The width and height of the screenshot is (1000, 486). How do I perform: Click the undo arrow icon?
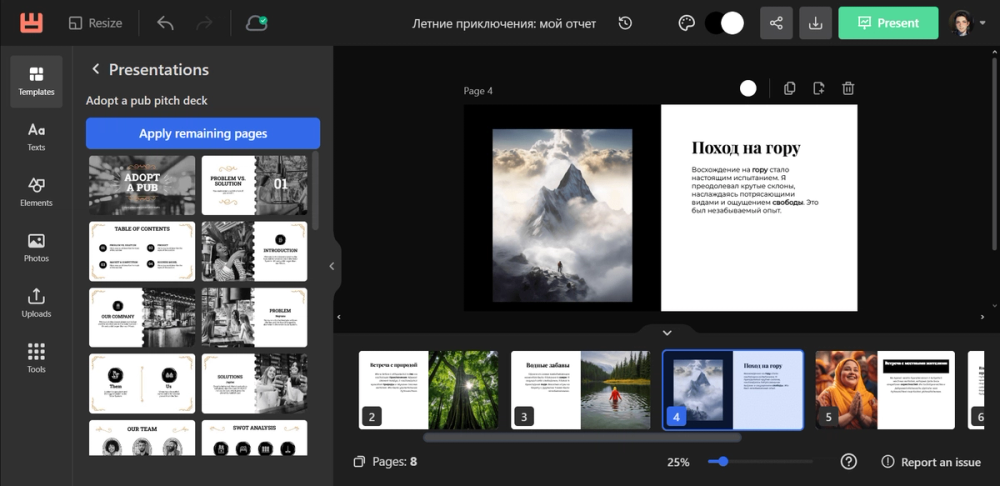coord(165,23)
